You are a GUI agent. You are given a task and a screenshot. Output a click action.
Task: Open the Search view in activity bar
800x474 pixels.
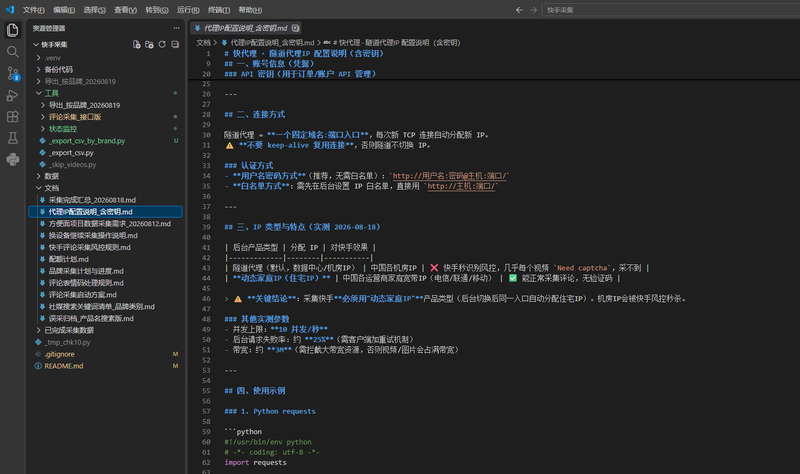[13, 52]
